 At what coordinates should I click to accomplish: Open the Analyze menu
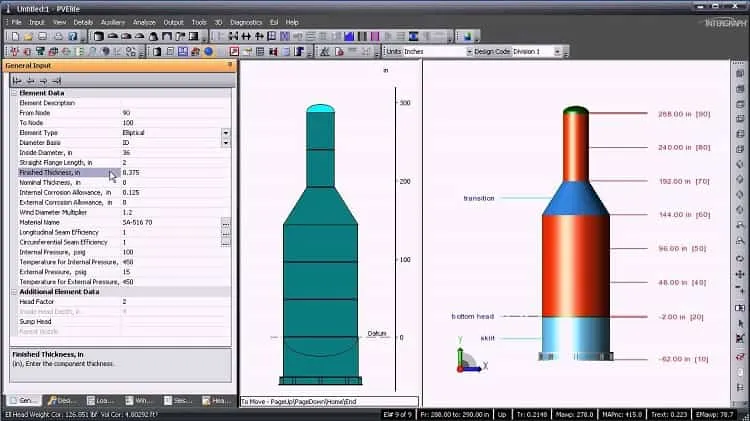144,22
